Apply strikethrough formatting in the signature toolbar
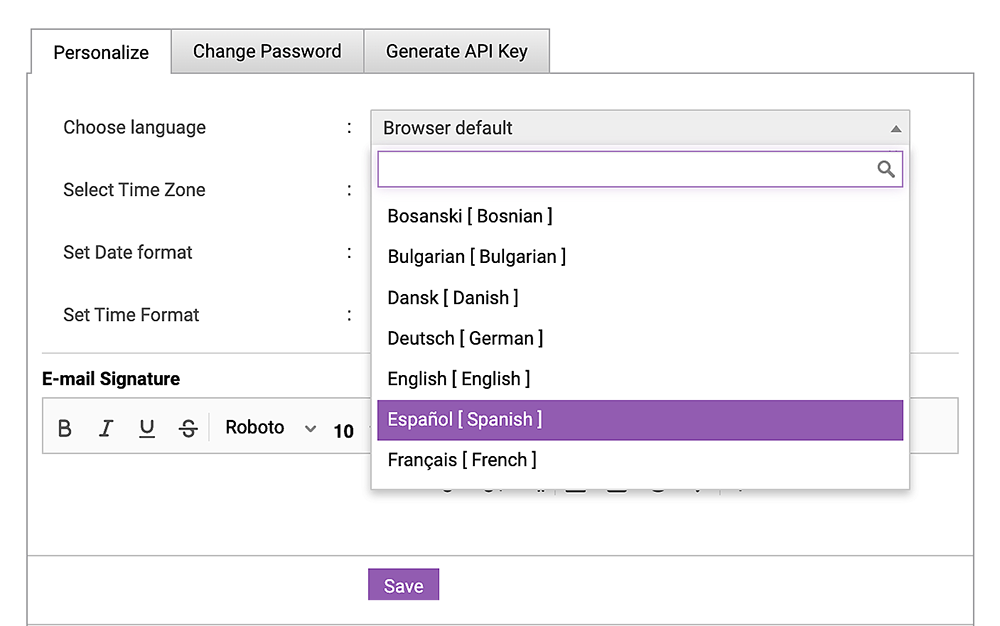The height and width of the screenshot is (626, 1000). pos(188,427)
